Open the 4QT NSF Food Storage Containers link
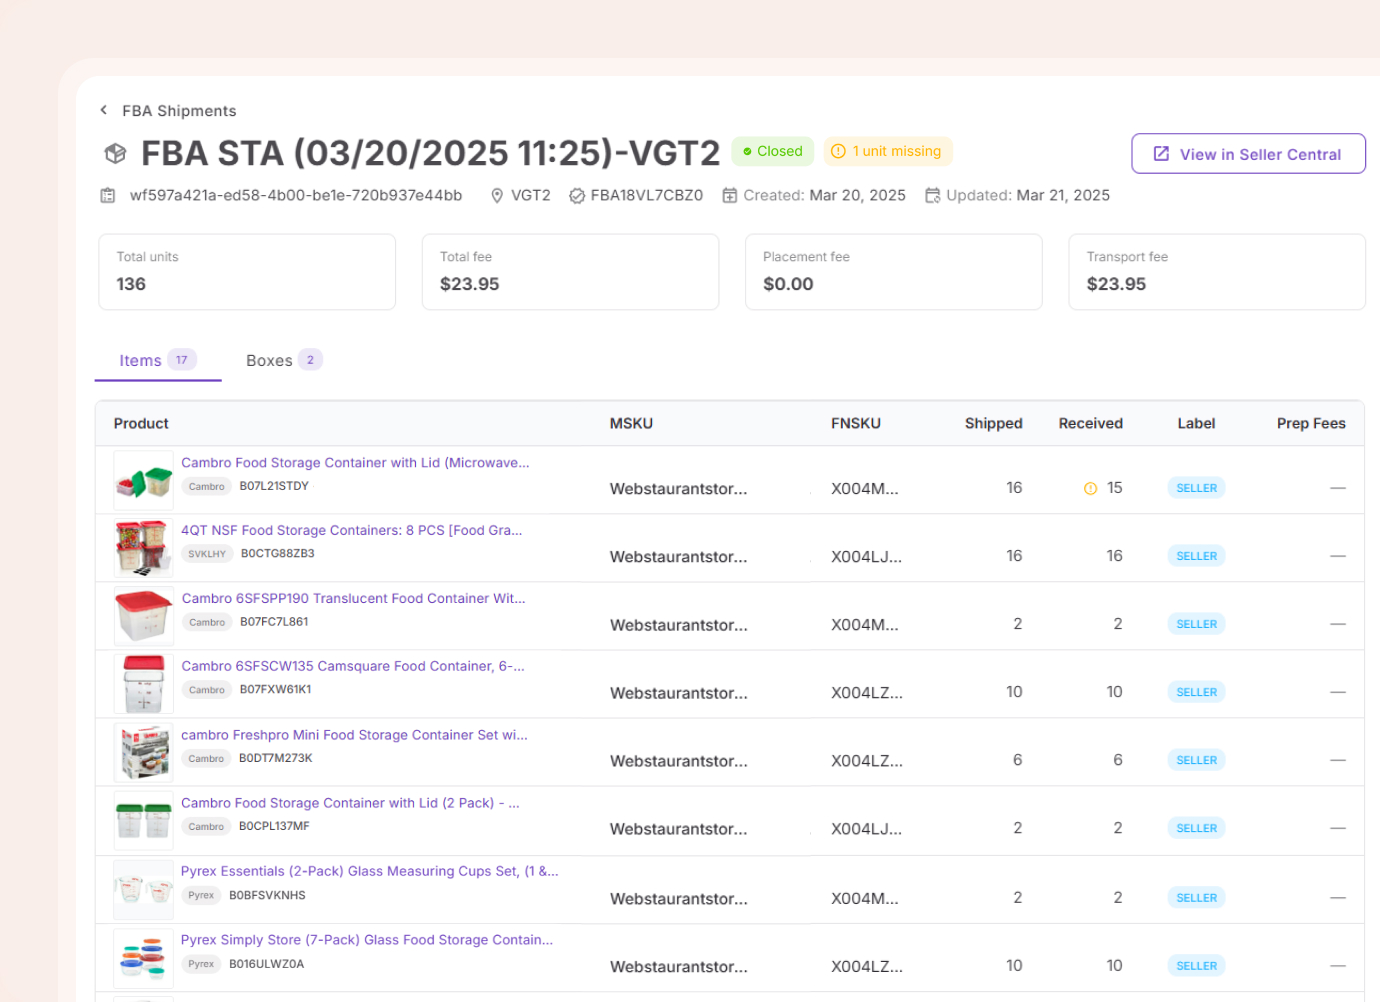This screenshot has height=1002, width=1380. click(x=351, y=531)
